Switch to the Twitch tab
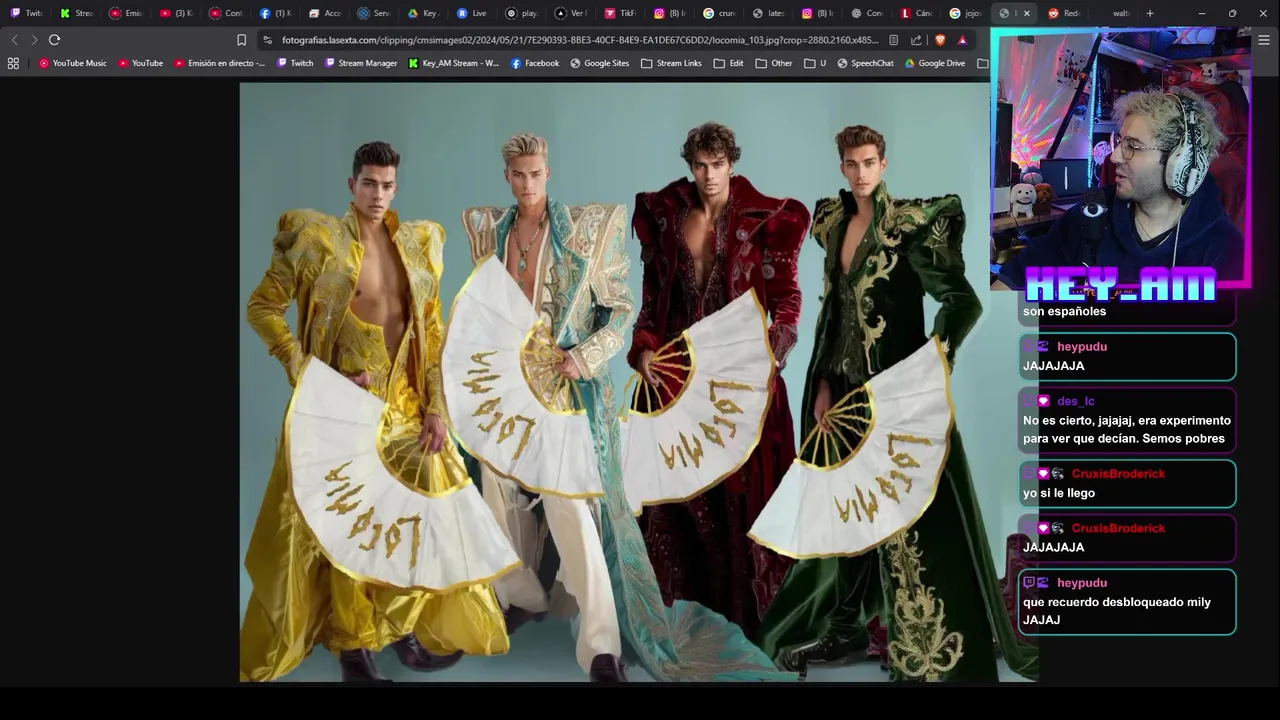This screenshot has height=720, width=1280. [x=27, y=13]
